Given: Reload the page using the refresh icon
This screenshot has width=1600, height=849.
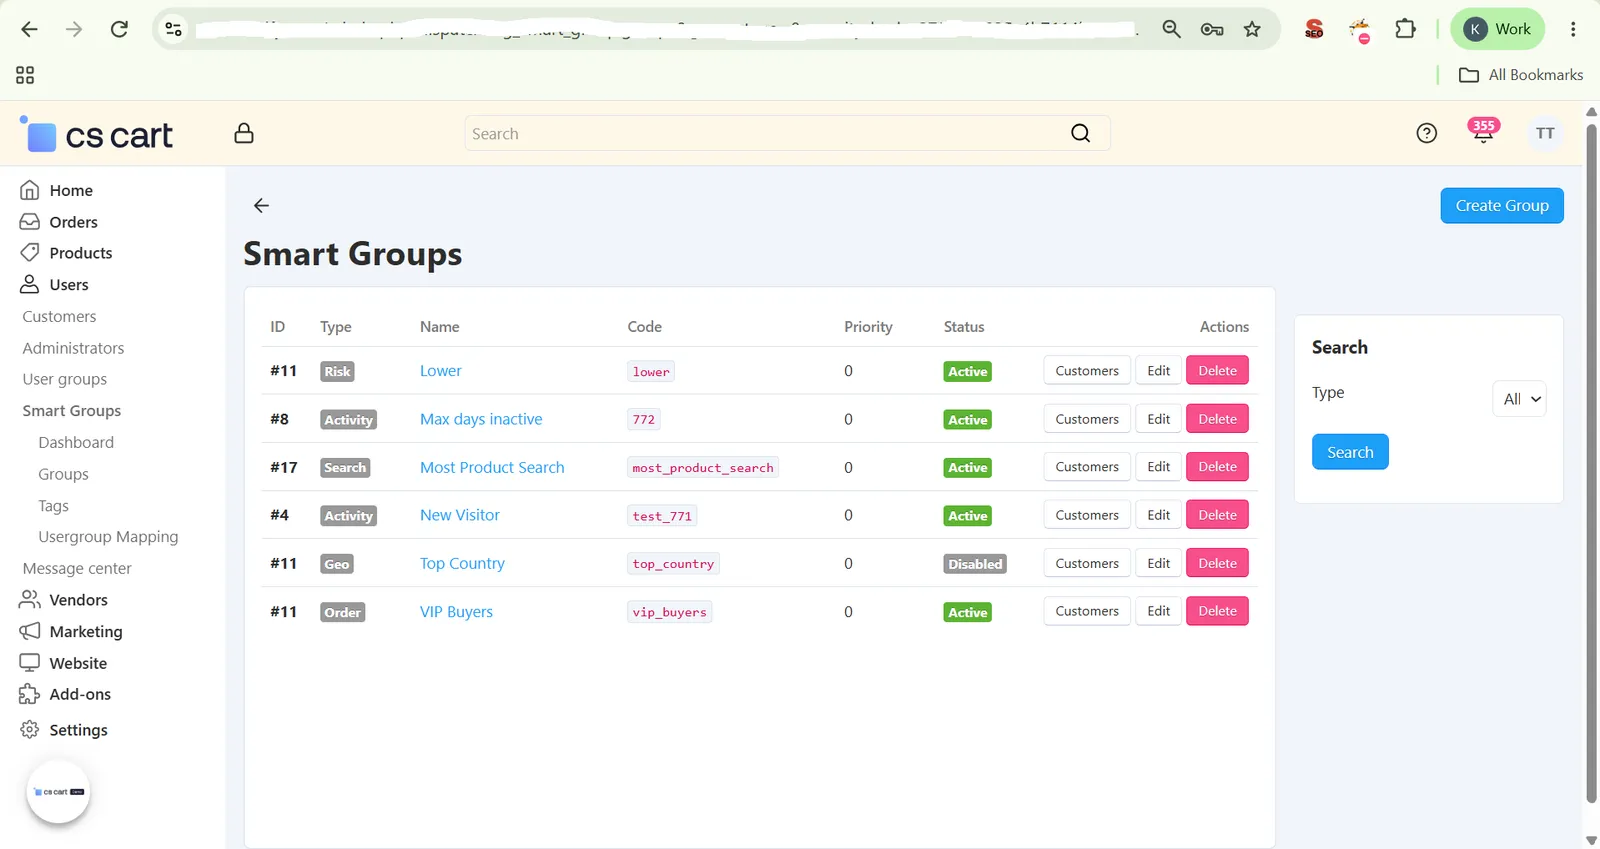Looking at the screenshot, I should pos(119,29).
